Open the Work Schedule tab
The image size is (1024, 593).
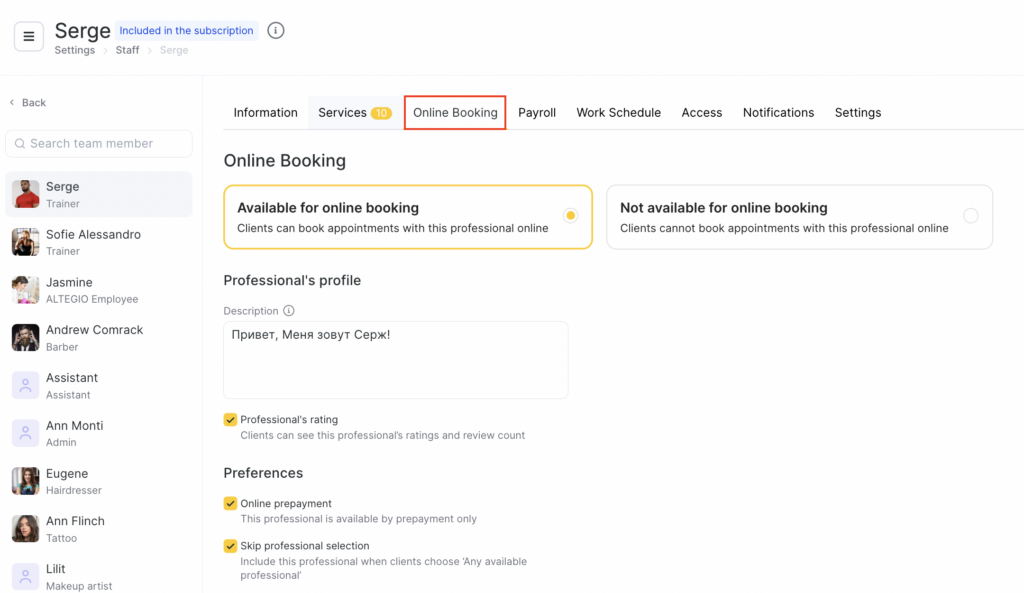click(x=618, y=113)
